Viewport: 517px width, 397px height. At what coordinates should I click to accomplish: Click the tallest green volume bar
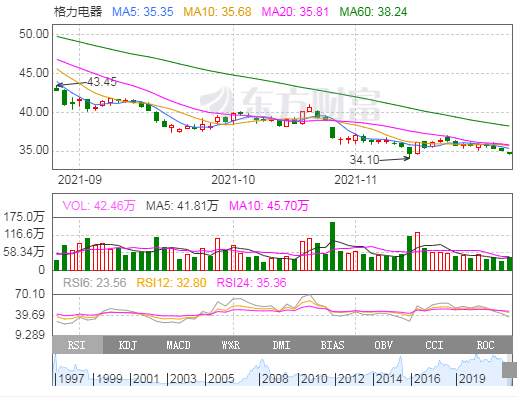click(x=332, y=246)
